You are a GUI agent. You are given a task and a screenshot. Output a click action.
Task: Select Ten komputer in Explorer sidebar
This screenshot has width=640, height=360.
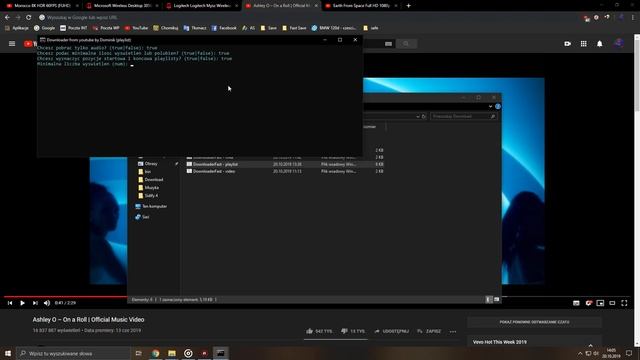[151, 207]
